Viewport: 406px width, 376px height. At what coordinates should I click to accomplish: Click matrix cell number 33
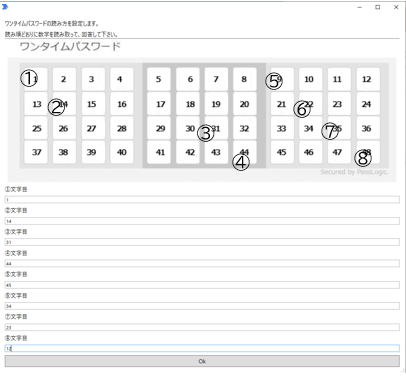point(282,128)
